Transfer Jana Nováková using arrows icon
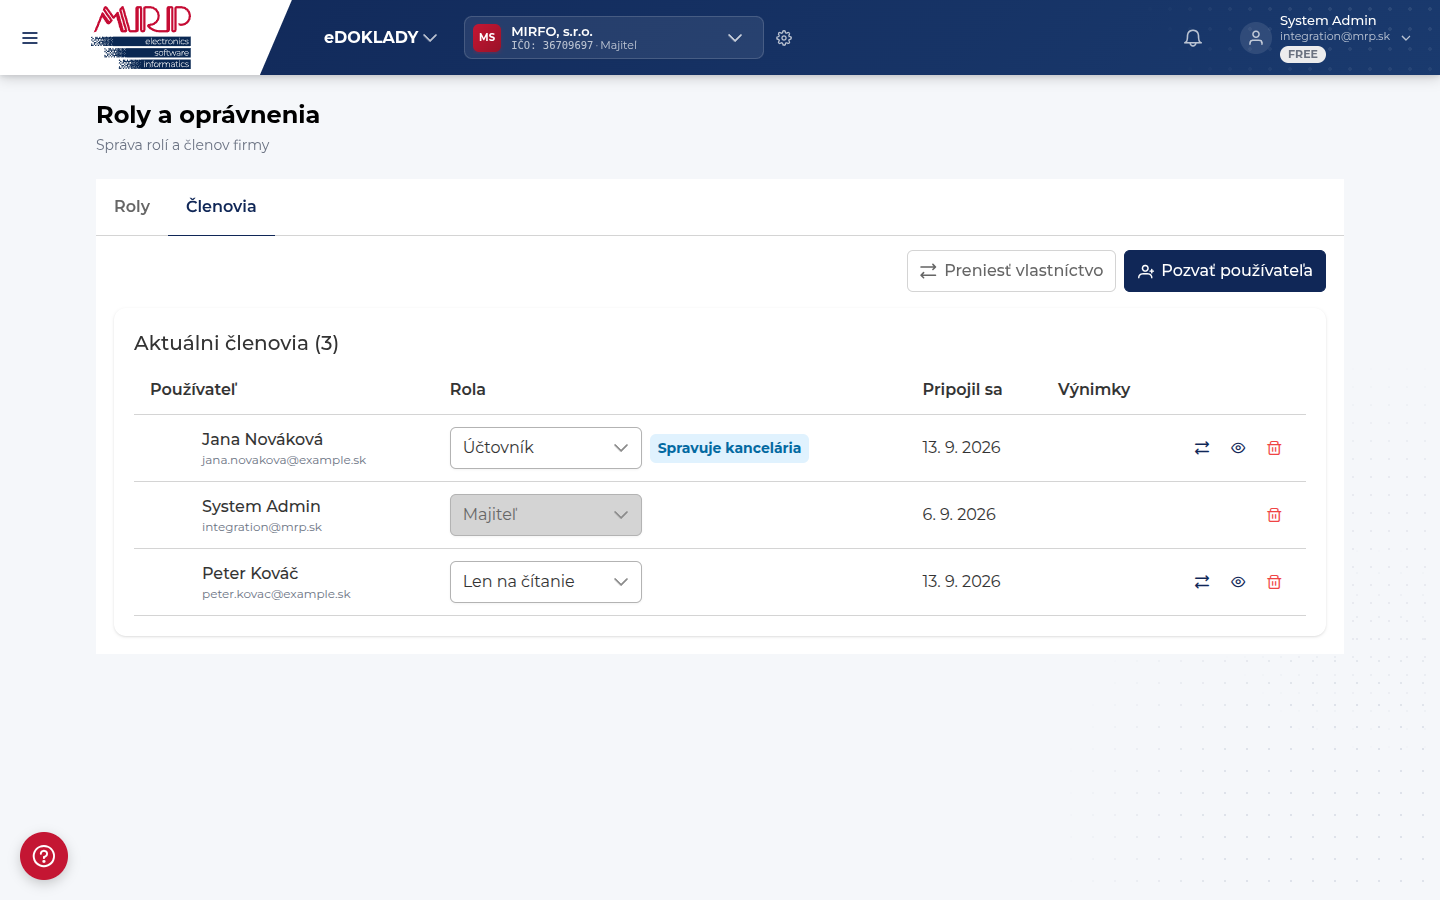The width and height of the screenshot is (1440, 900). point(1202,448)
